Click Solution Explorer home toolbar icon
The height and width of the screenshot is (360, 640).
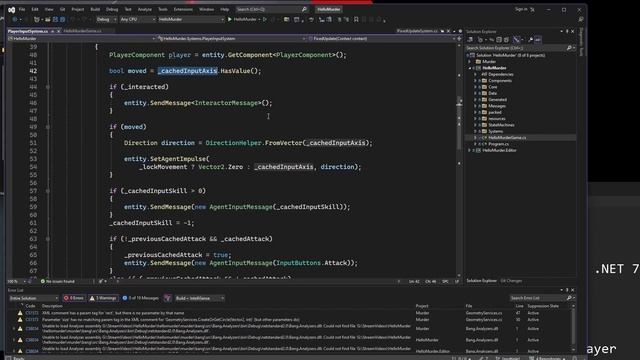[x=470, y=40]
